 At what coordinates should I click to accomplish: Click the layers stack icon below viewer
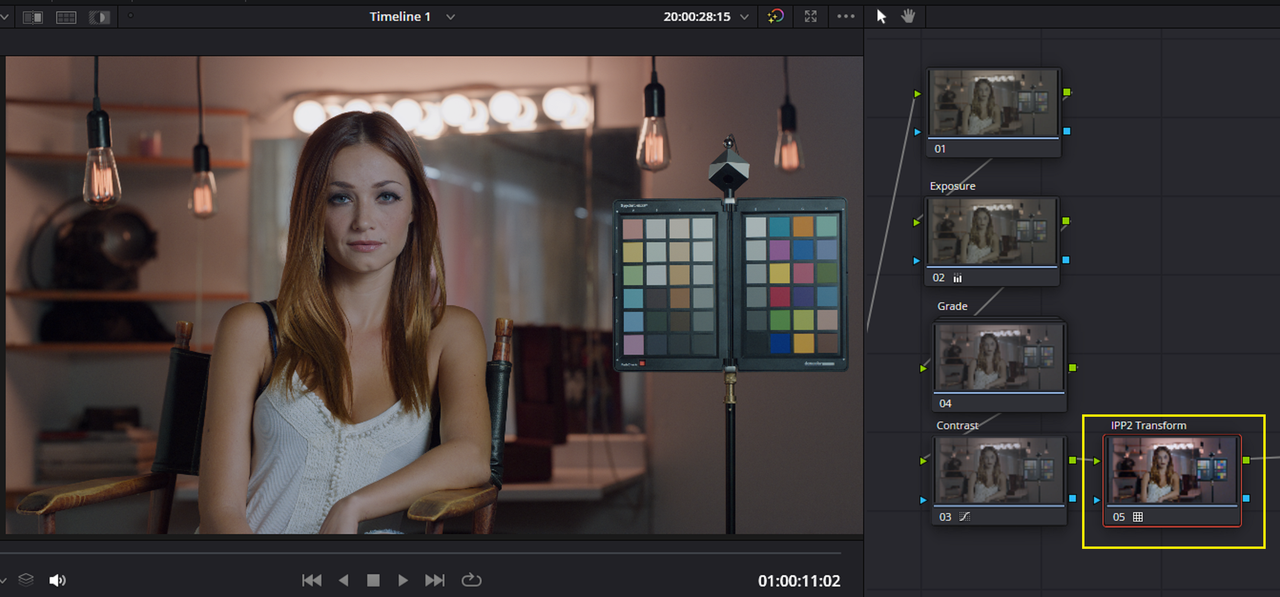(27, 580)
